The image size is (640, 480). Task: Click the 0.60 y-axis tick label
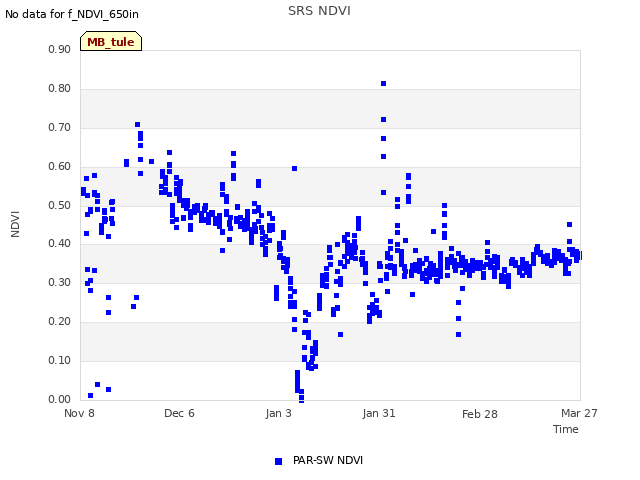pyautogui.click(x=60, y=167)
